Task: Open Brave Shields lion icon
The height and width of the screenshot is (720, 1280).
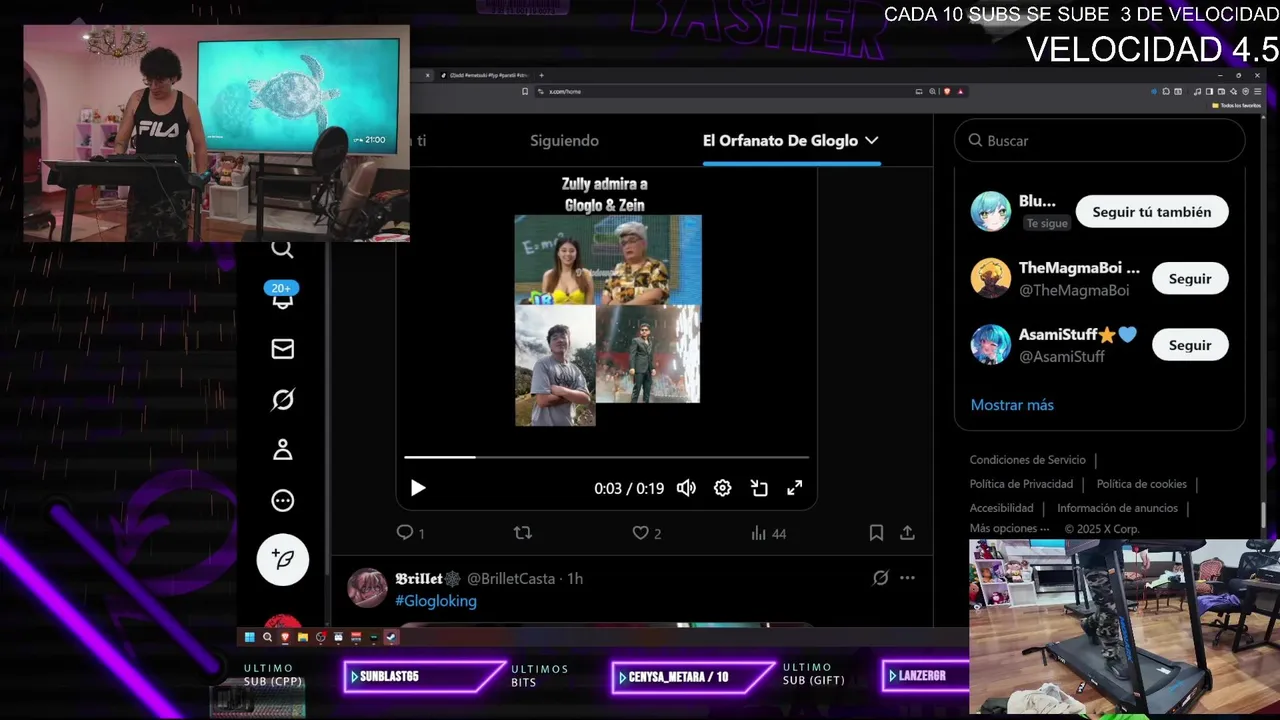Action: coord(947,91)
